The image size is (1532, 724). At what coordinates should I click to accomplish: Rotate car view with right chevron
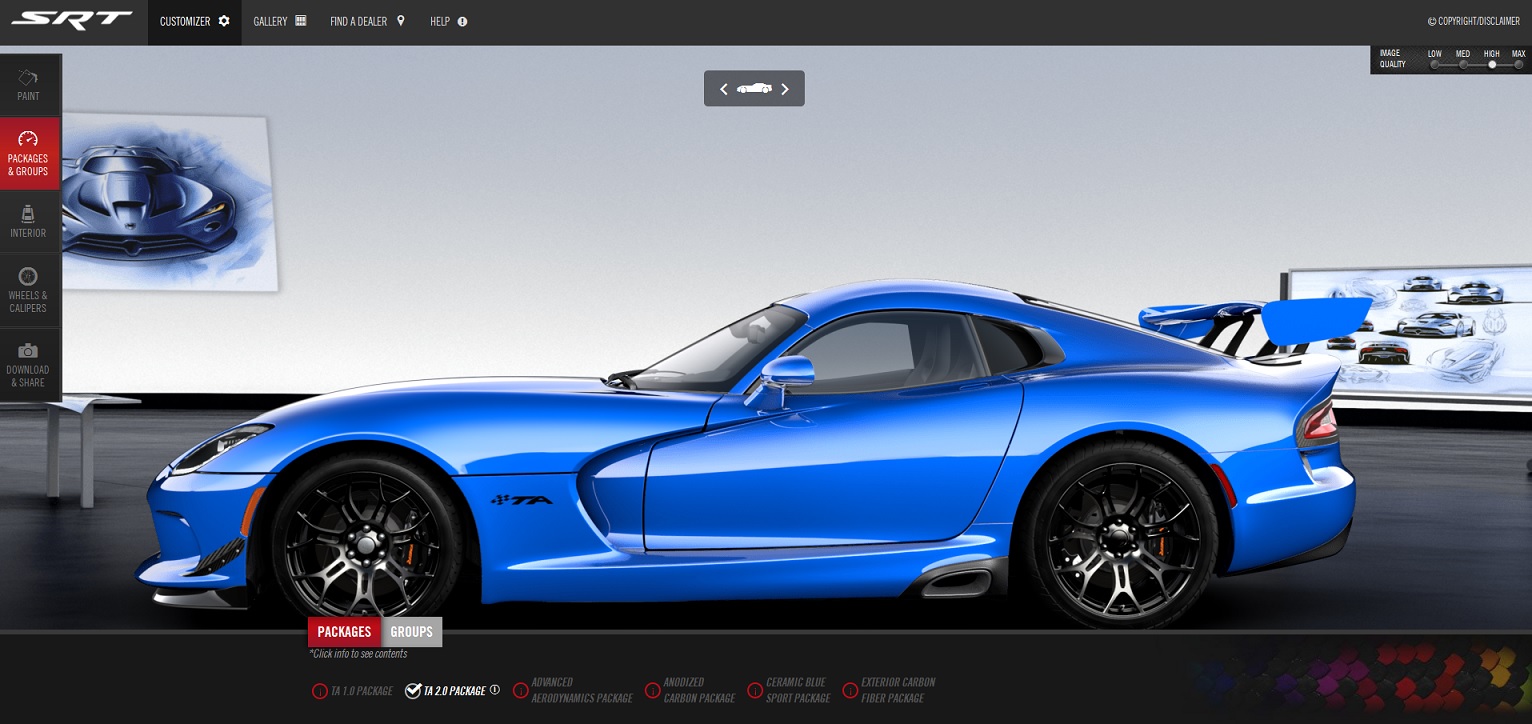[x=785, y=89]
